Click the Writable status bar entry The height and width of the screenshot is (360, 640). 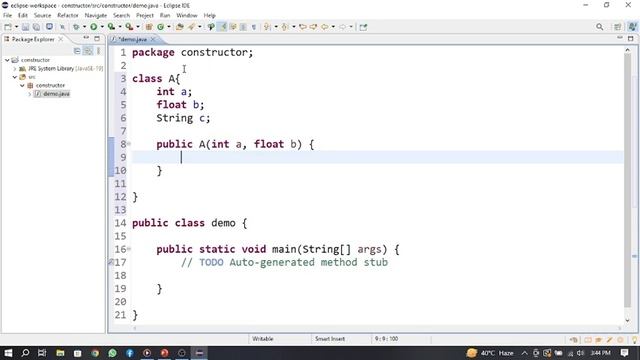pyautogui.click(x=263, y=339)
